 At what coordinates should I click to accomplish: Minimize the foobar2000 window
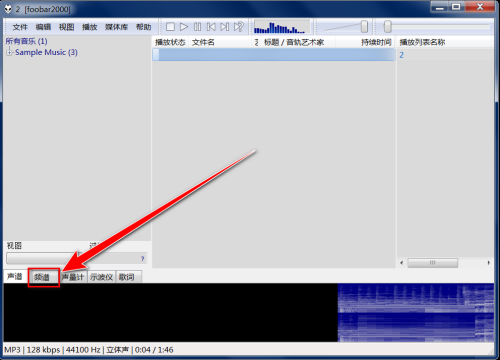point(440,7)
